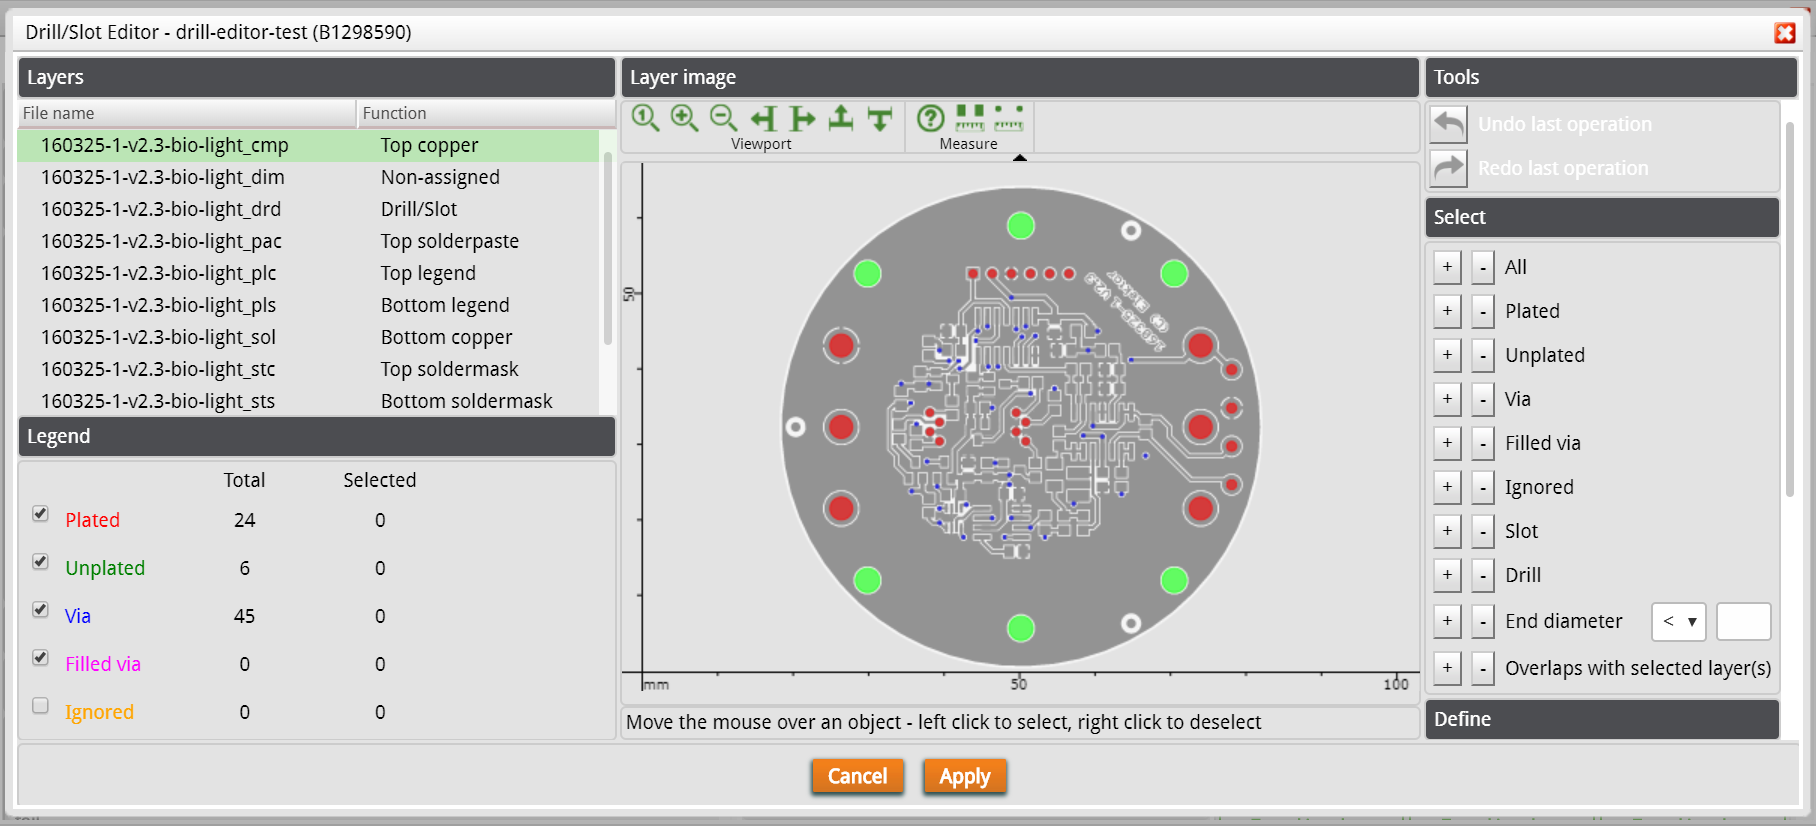
Task: Toggle the Filled via legend checkbox
Action: coord(40,657)
